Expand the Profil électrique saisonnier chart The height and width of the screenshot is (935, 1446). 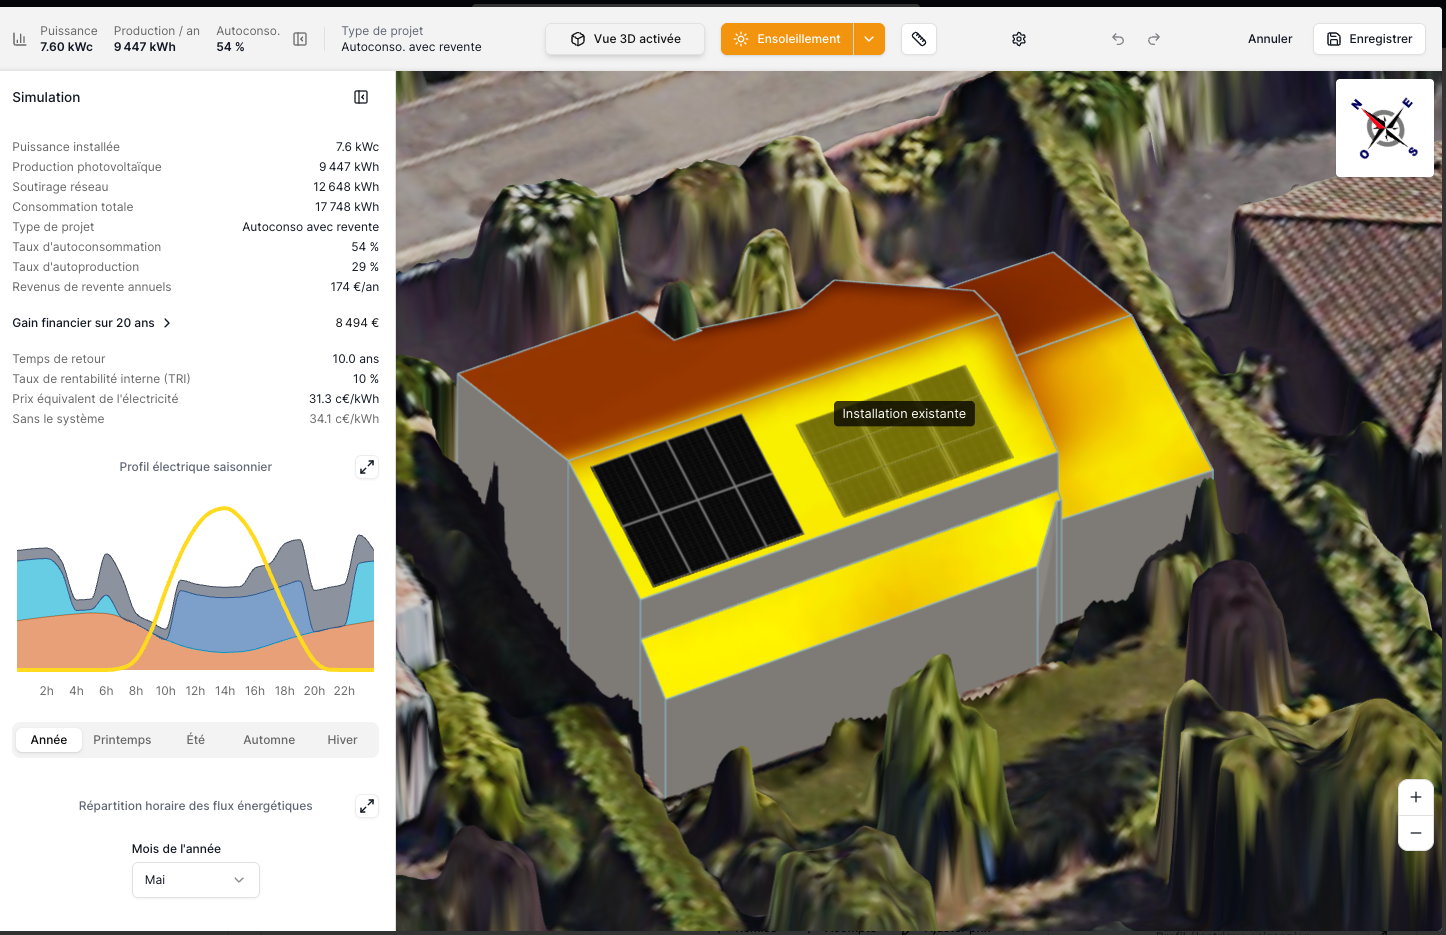[x=367, y=467]
